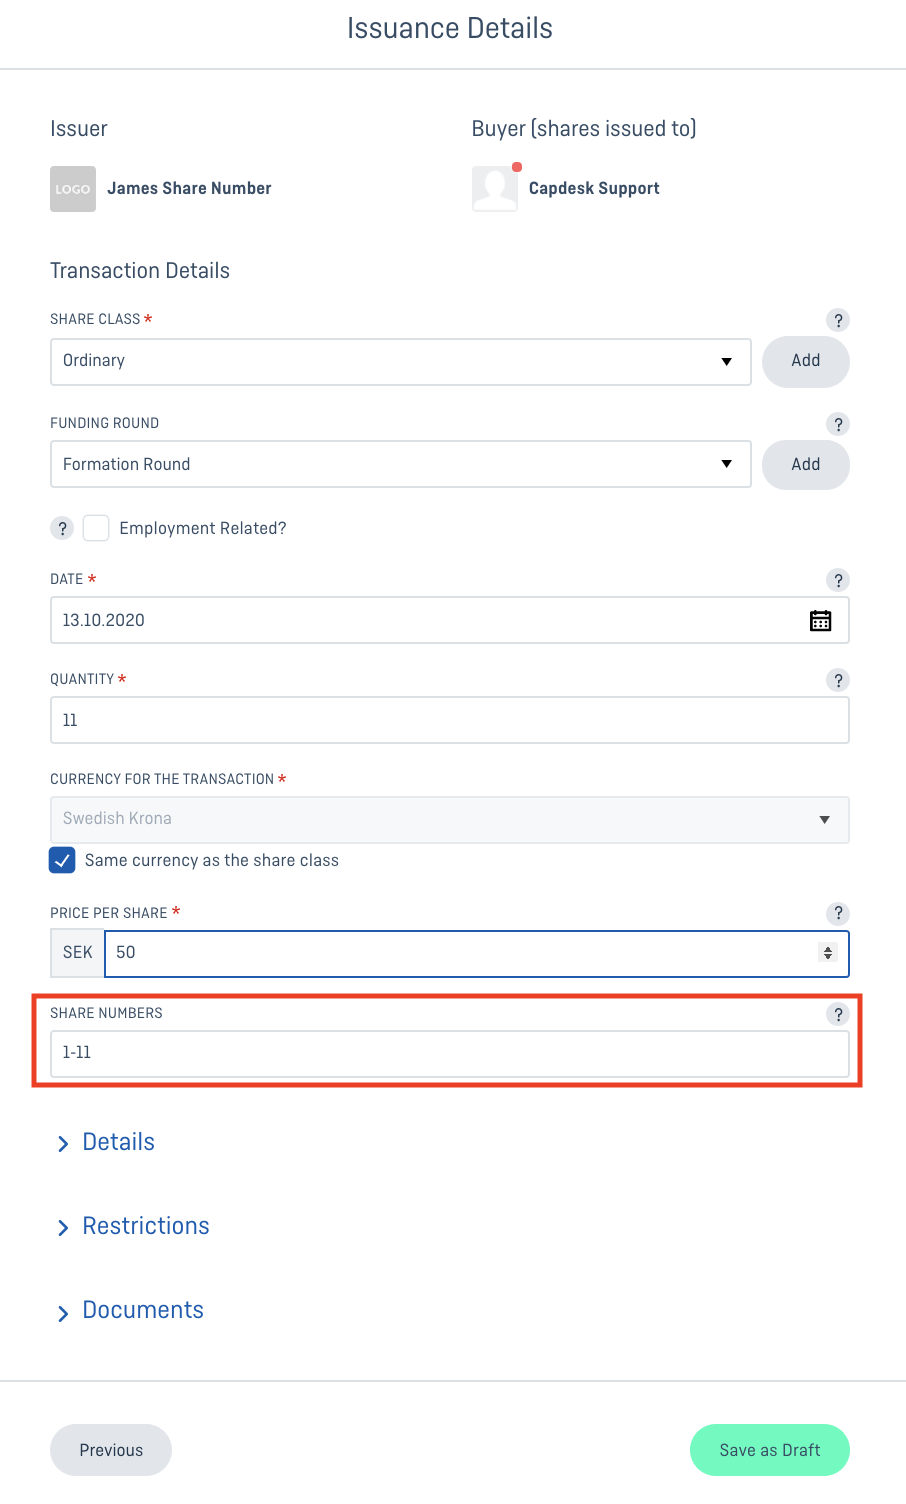Click the help icon for the Date field

(x=838, y=580)
